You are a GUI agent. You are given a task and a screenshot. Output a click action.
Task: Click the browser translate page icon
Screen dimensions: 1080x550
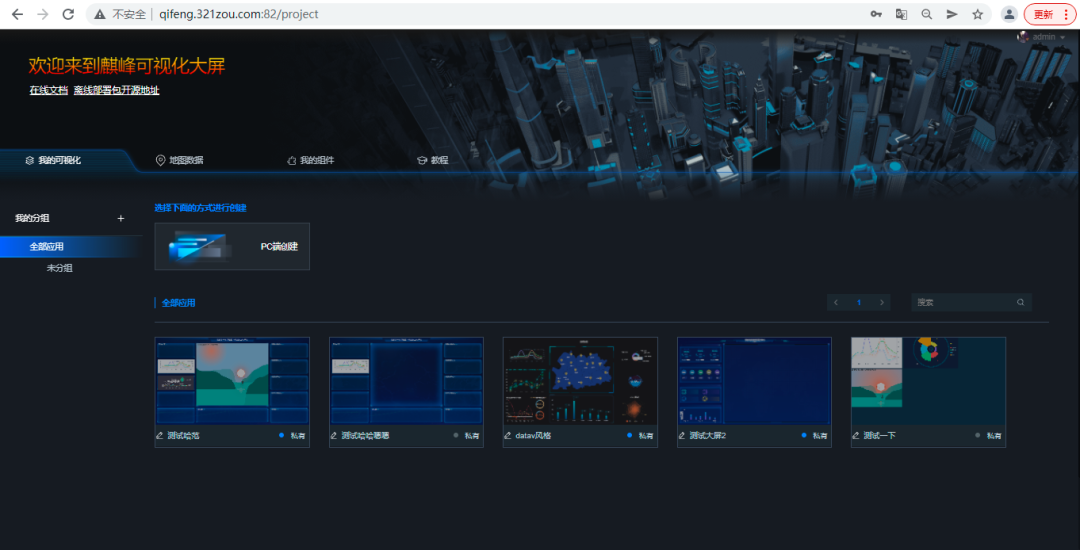[x=901, y=14]
